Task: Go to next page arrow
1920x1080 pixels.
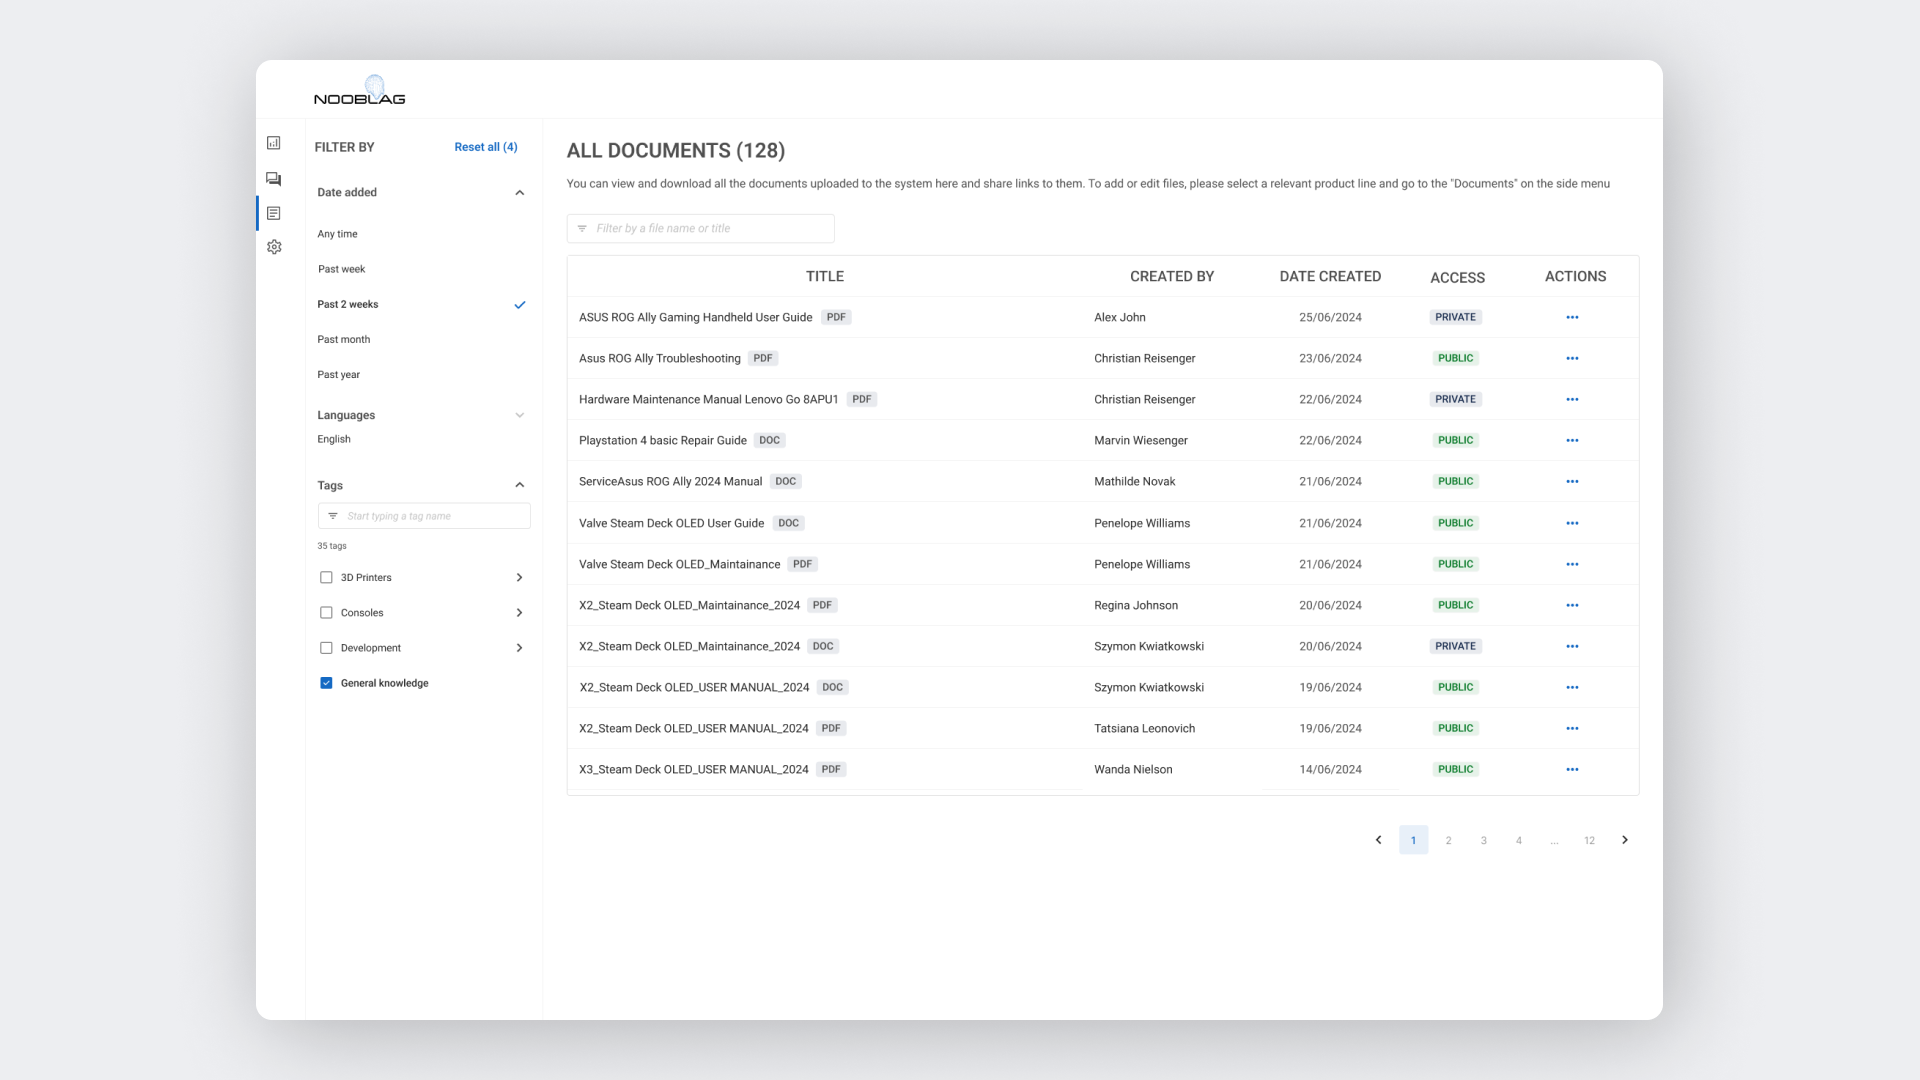Action: tap(1625, 840)
